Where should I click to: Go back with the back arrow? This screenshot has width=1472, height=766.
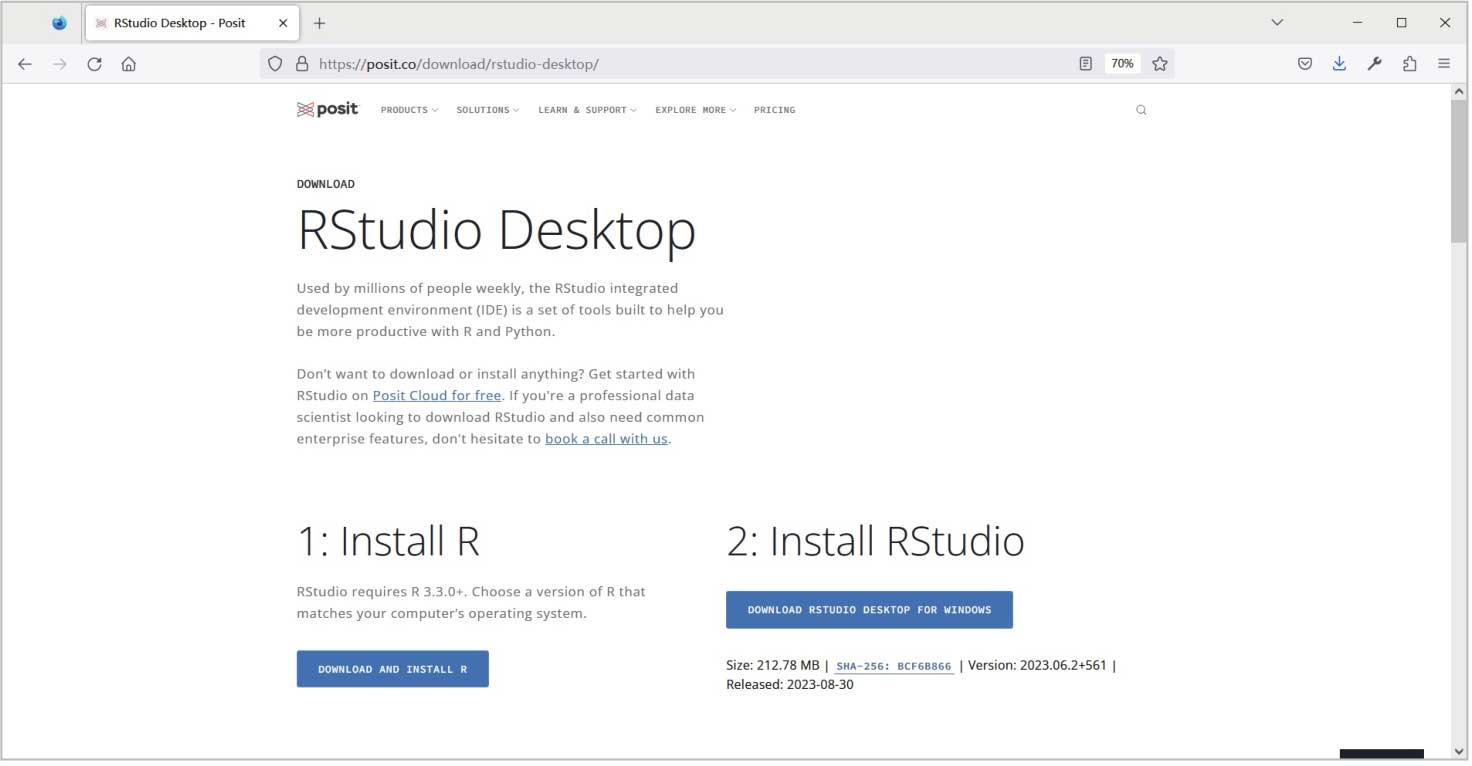pos(25,64)
